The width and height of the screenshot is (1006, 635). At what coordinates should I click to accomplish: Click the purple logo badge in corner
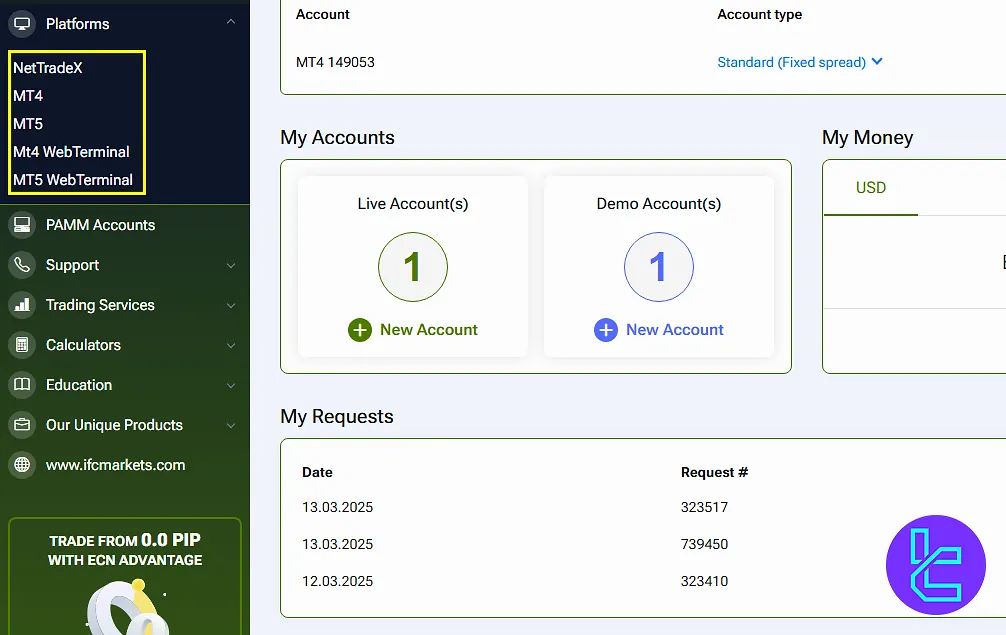(x=935, y=565)
